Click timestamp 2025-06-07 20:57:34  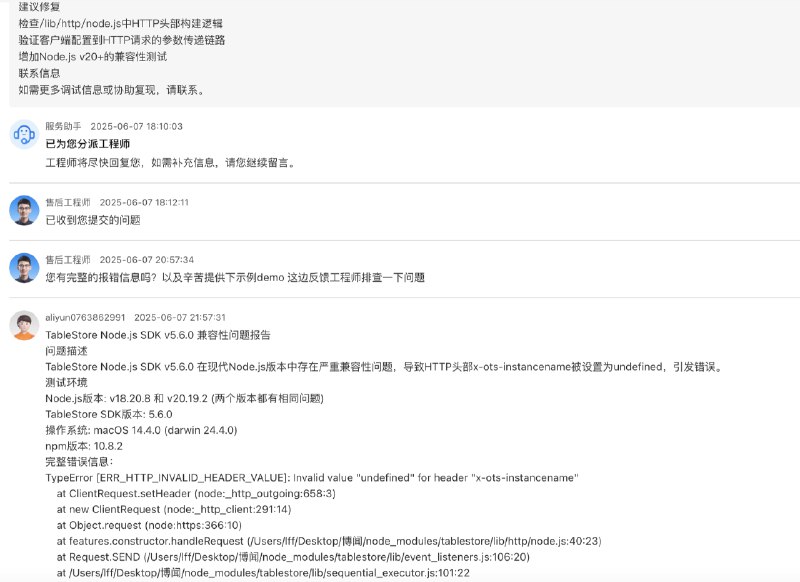(x=147, y=260)
